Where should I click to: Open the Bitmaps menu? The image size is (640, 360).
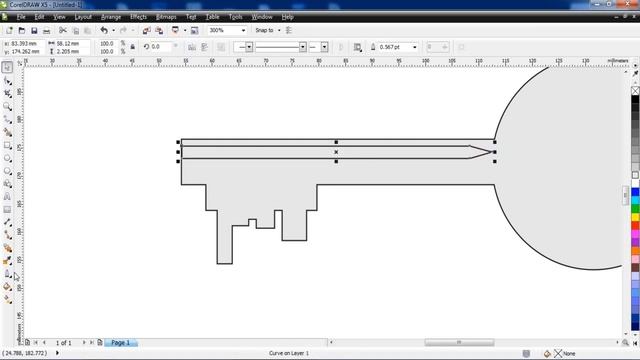166,17
